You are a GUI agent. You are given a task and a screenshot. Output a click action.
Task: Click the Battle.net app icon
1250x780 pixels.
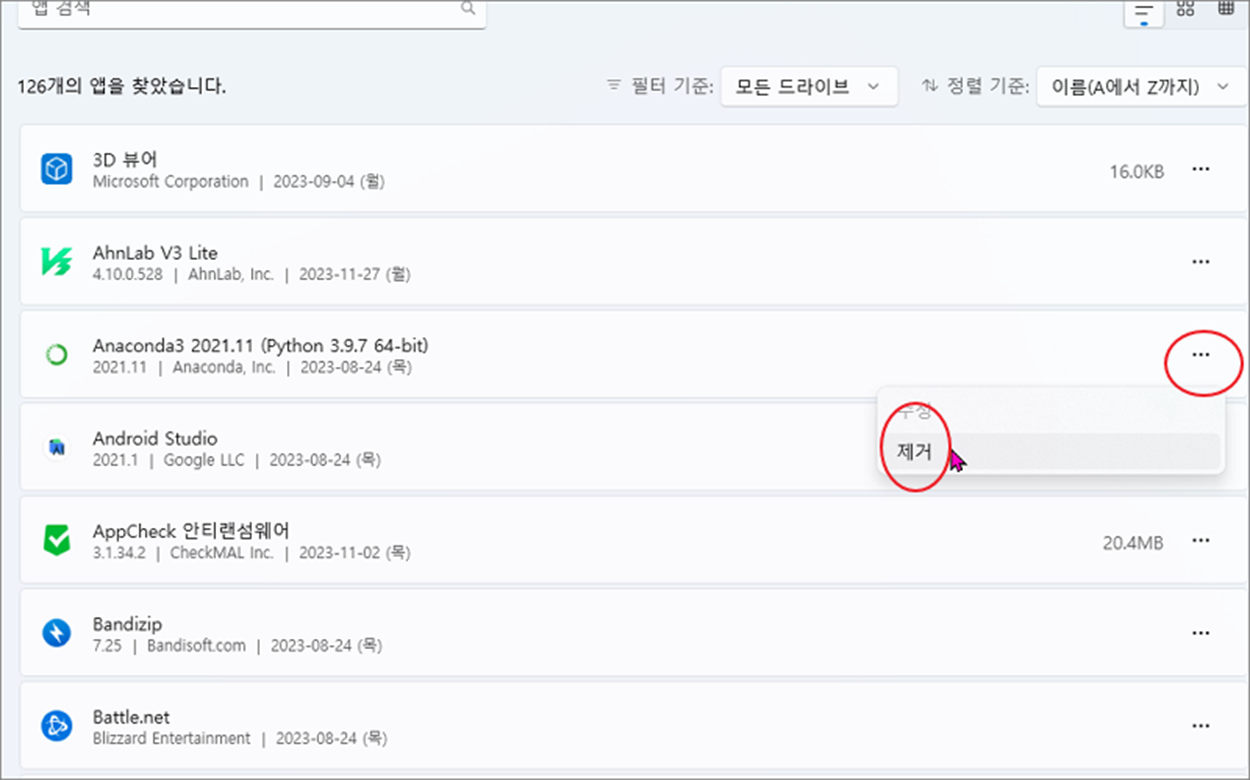[56, 726]
